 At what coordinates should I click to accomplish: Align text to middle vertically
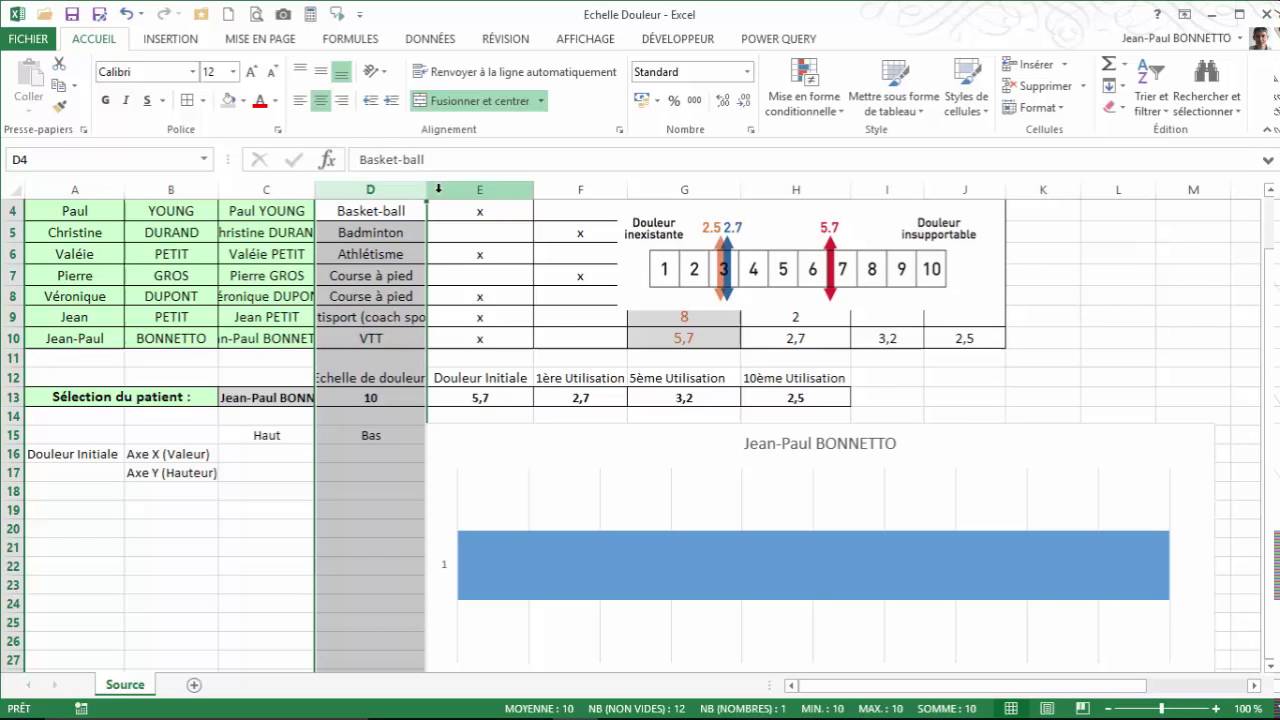320,72
